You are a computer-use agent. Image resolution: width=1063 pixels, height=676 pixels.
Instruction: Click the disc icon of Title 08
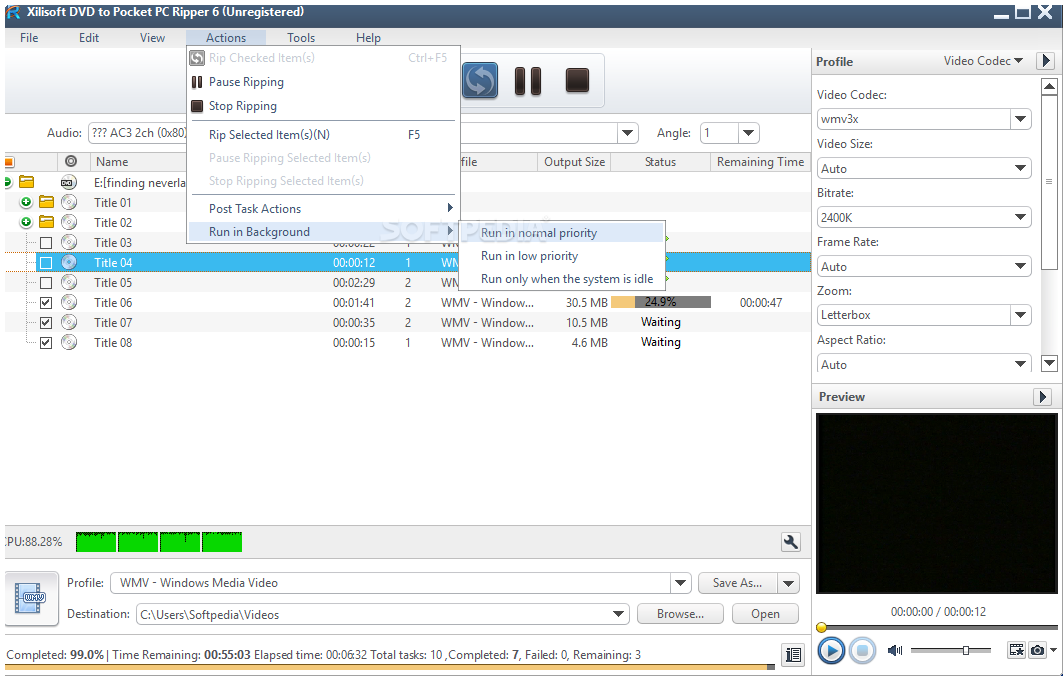pos(68,342)
